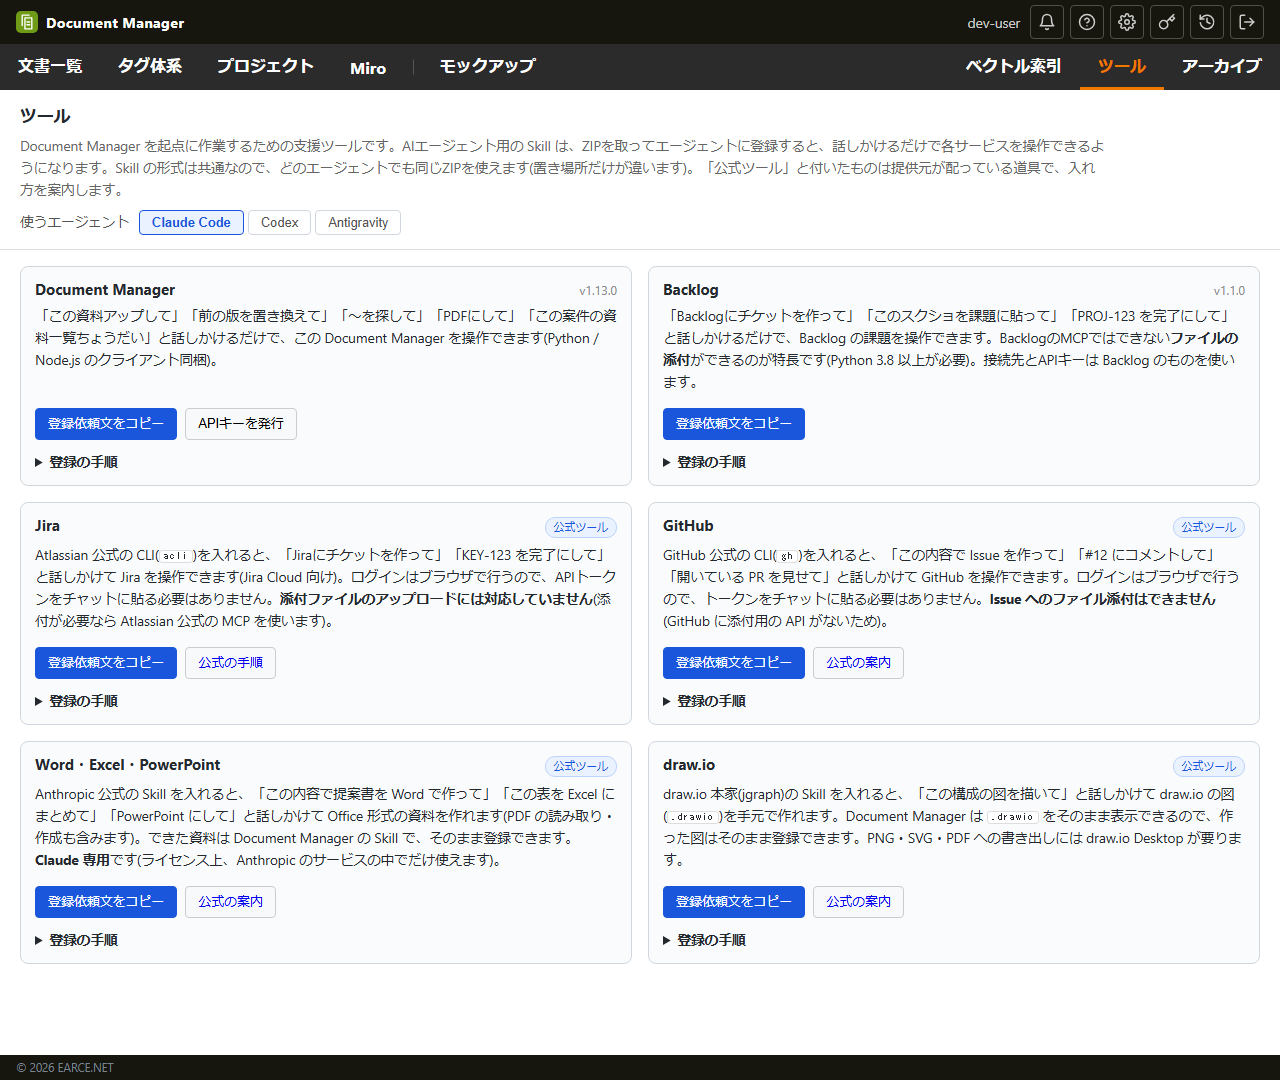Open the モックアップ tab
Viewport: 1280px width, 1080px height.
click(487, 67)
